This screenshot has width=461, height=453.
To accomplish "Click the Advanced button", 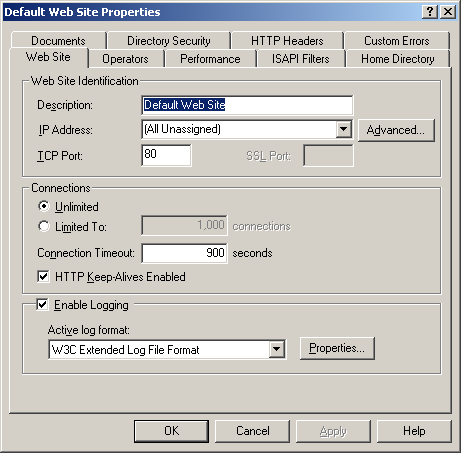I will tap(396, 130).
